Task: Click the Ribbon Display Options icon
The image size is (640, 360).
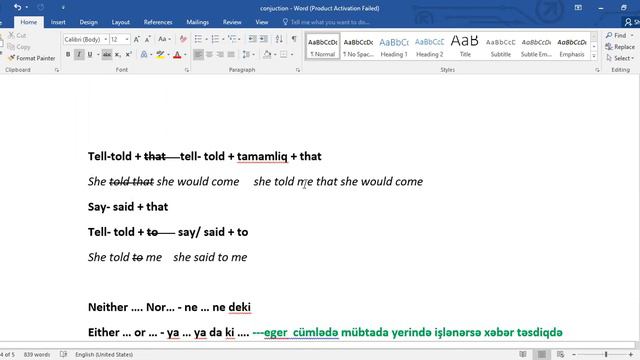Action: pyautogui.click(x=578, y=8)
